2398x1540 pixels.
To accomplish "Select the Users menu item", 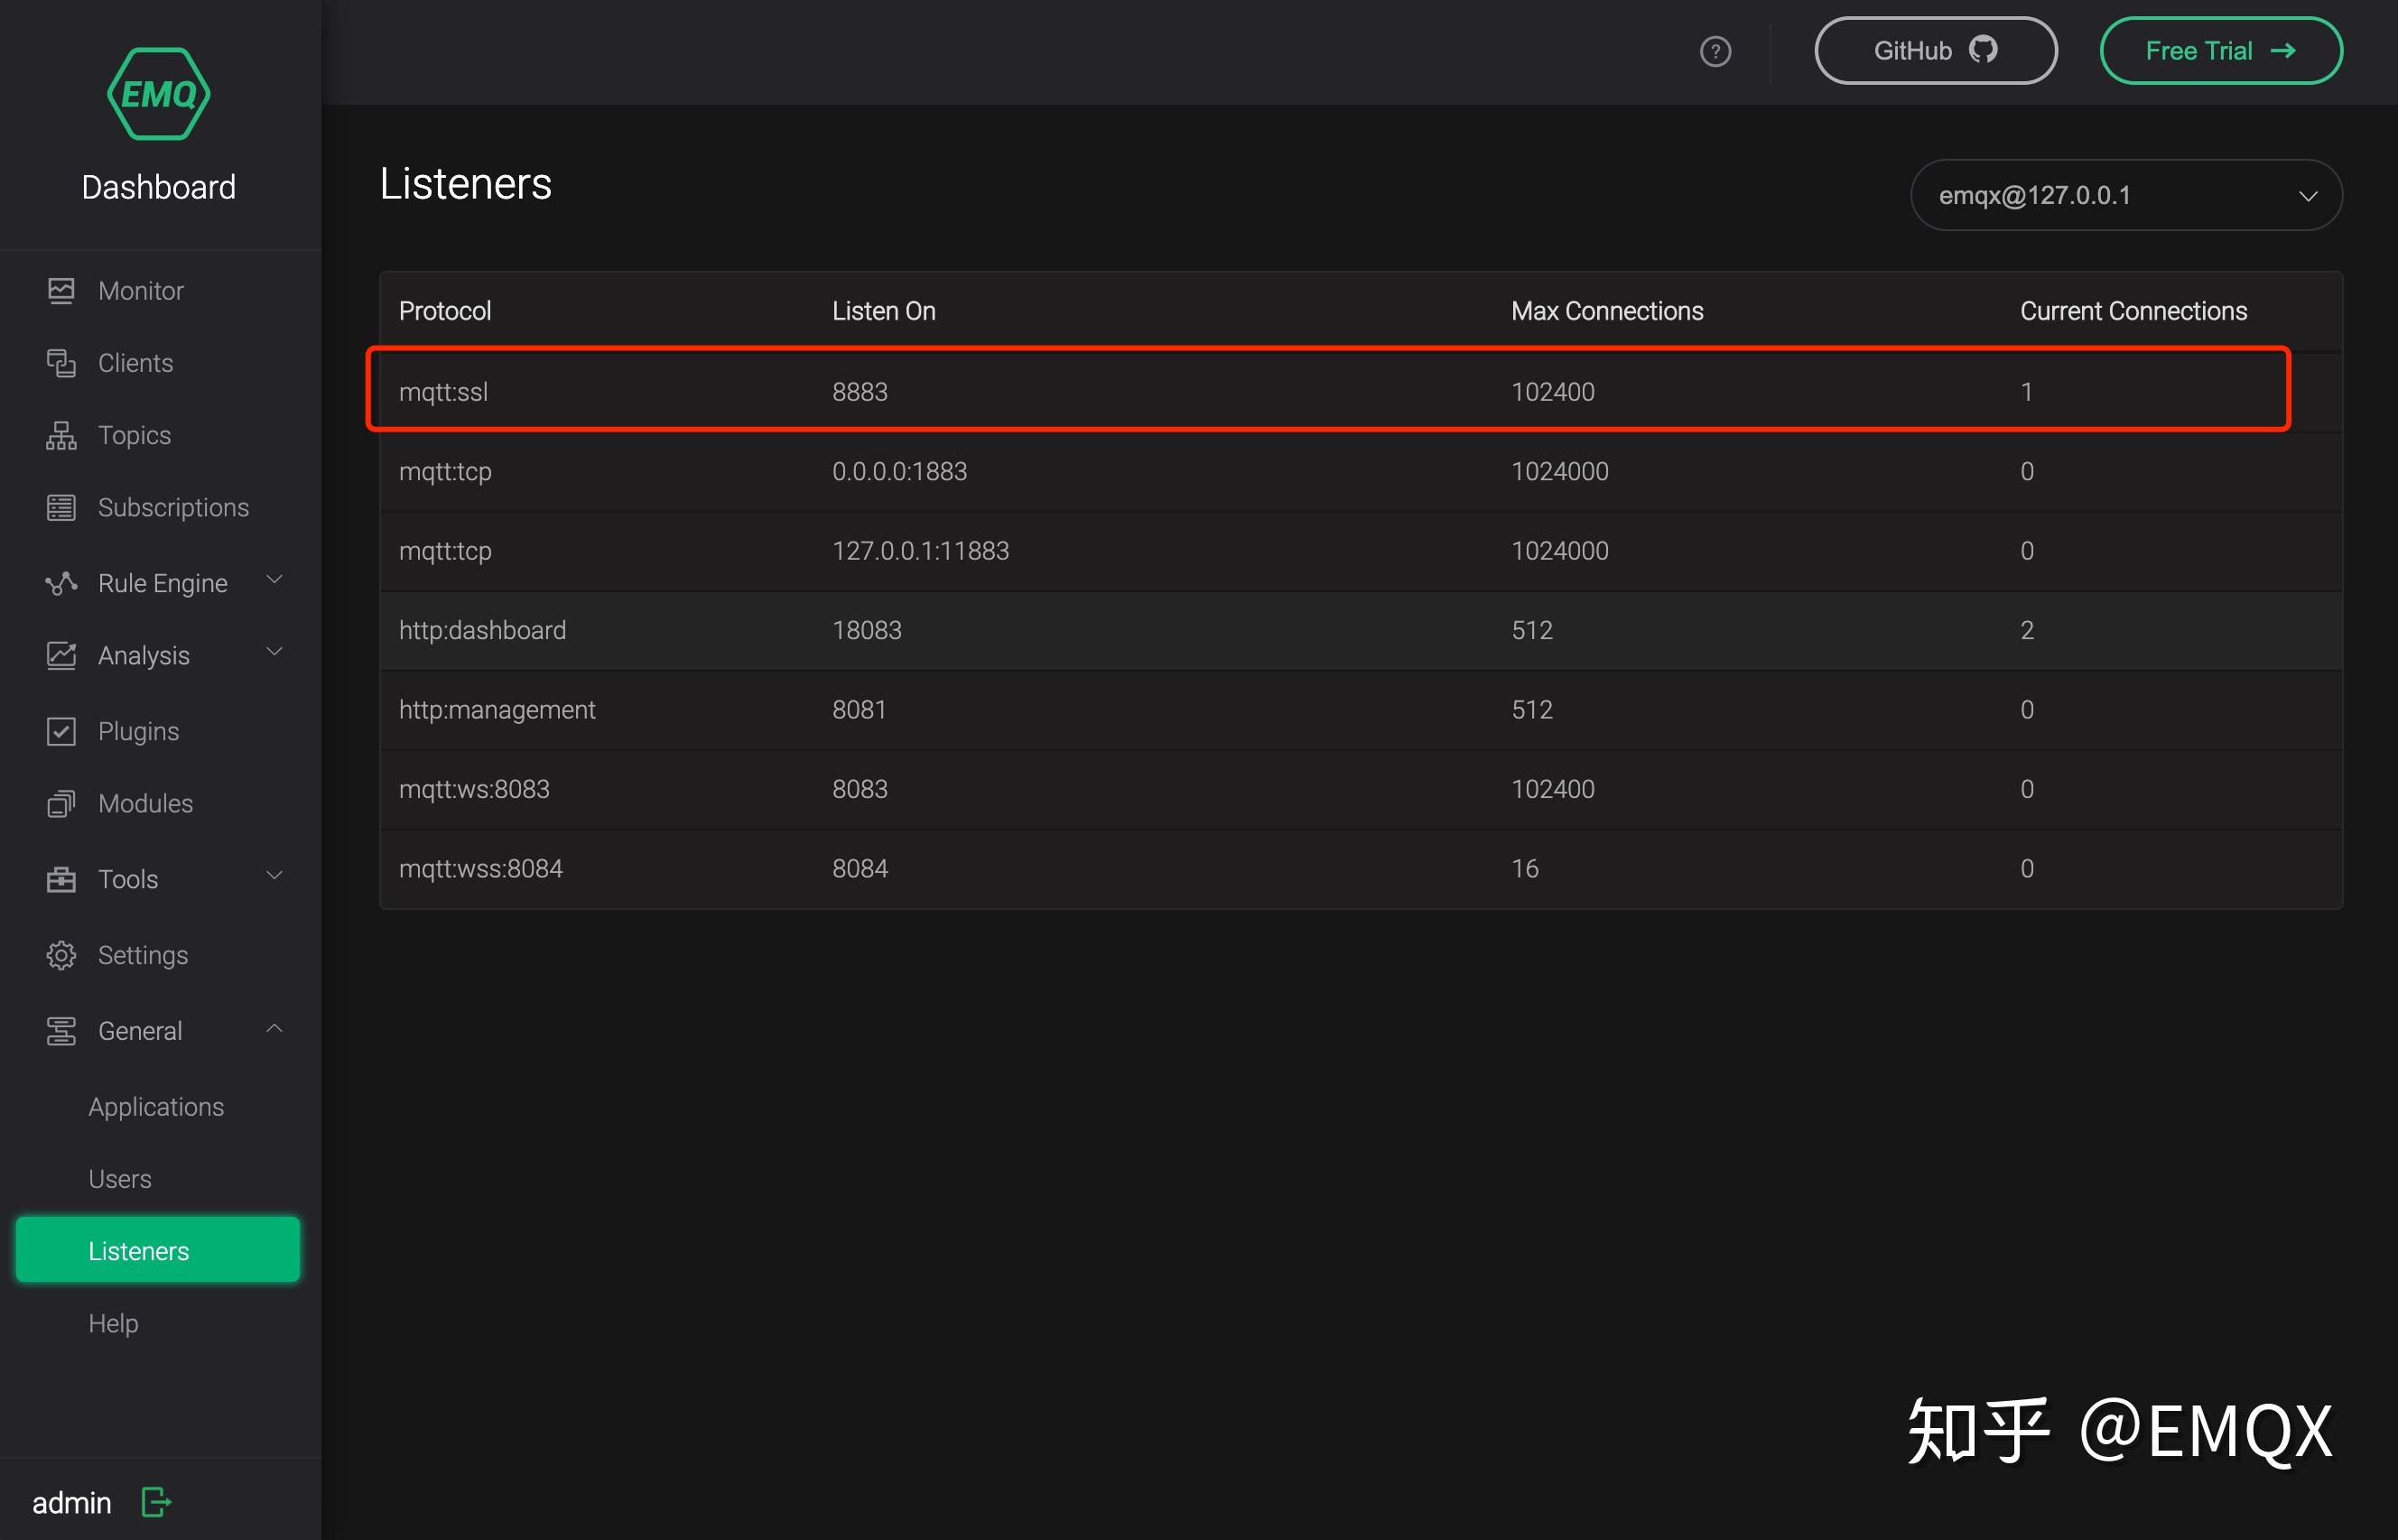I will tap(119, 1178).
